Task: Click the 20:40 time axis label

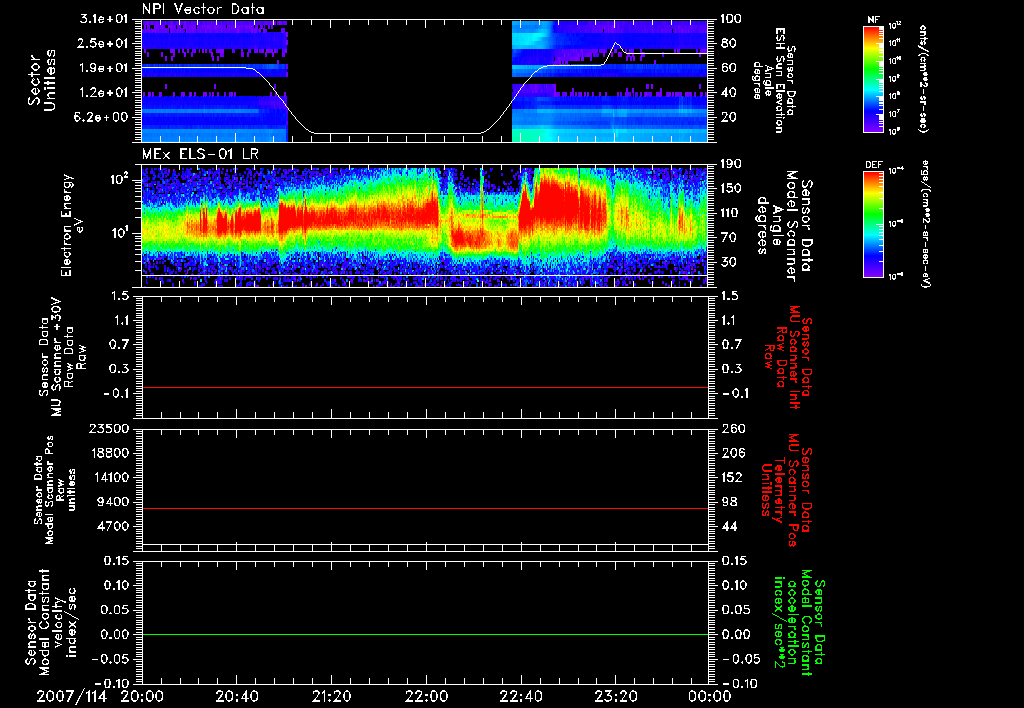Action: 236,696
